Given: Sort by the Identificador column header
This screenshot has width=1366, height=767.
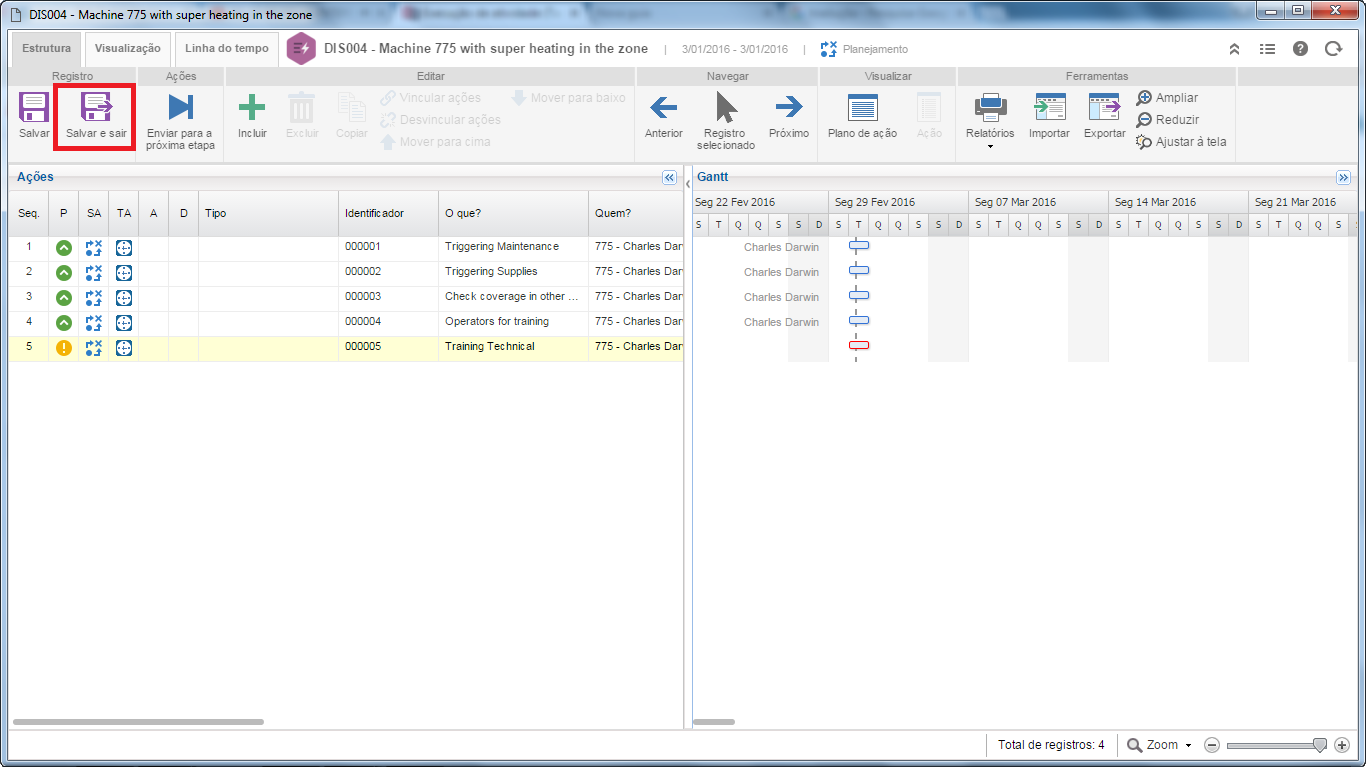Looking at the screenshot, I should (x=388, y=213).
